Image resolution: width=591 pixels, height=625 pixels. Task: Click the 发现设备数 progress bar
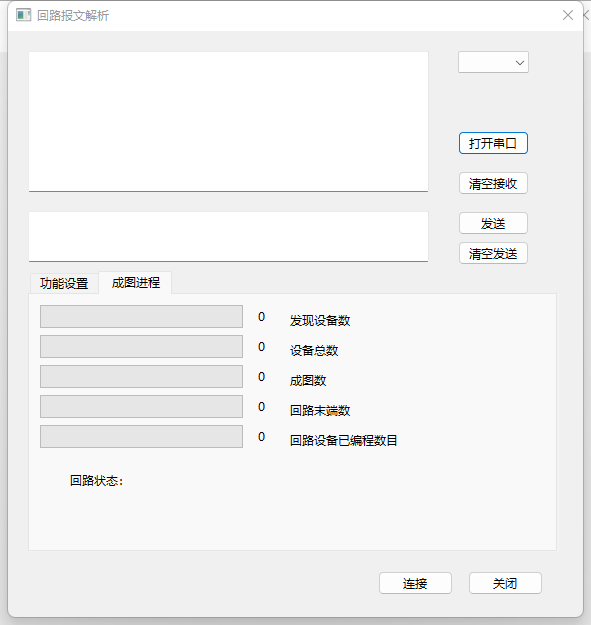pos(141,316)
